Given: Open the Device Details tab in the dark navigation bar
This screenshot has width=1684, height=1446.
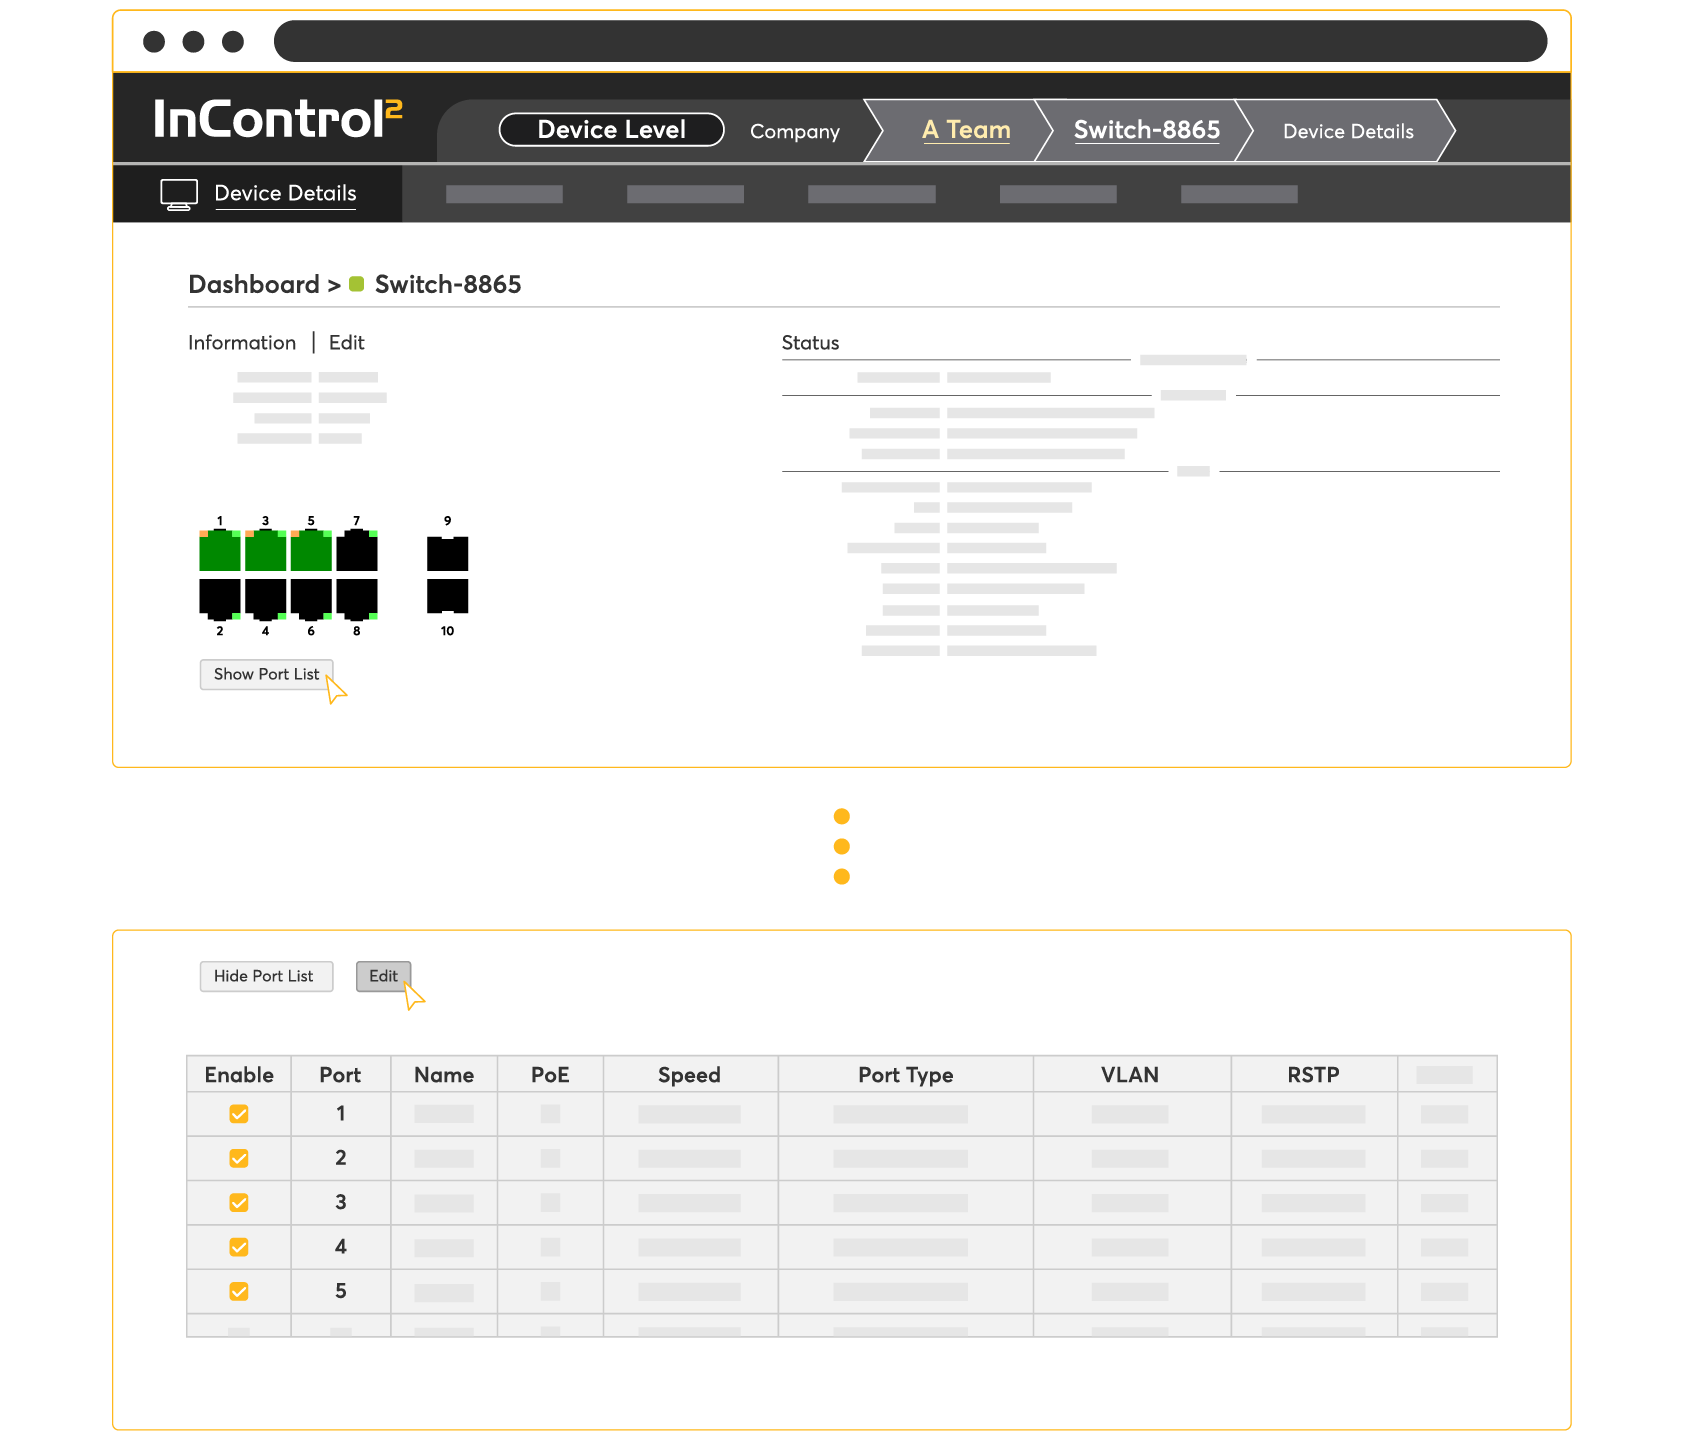Looking at the screenshot, I should point(259,194).
